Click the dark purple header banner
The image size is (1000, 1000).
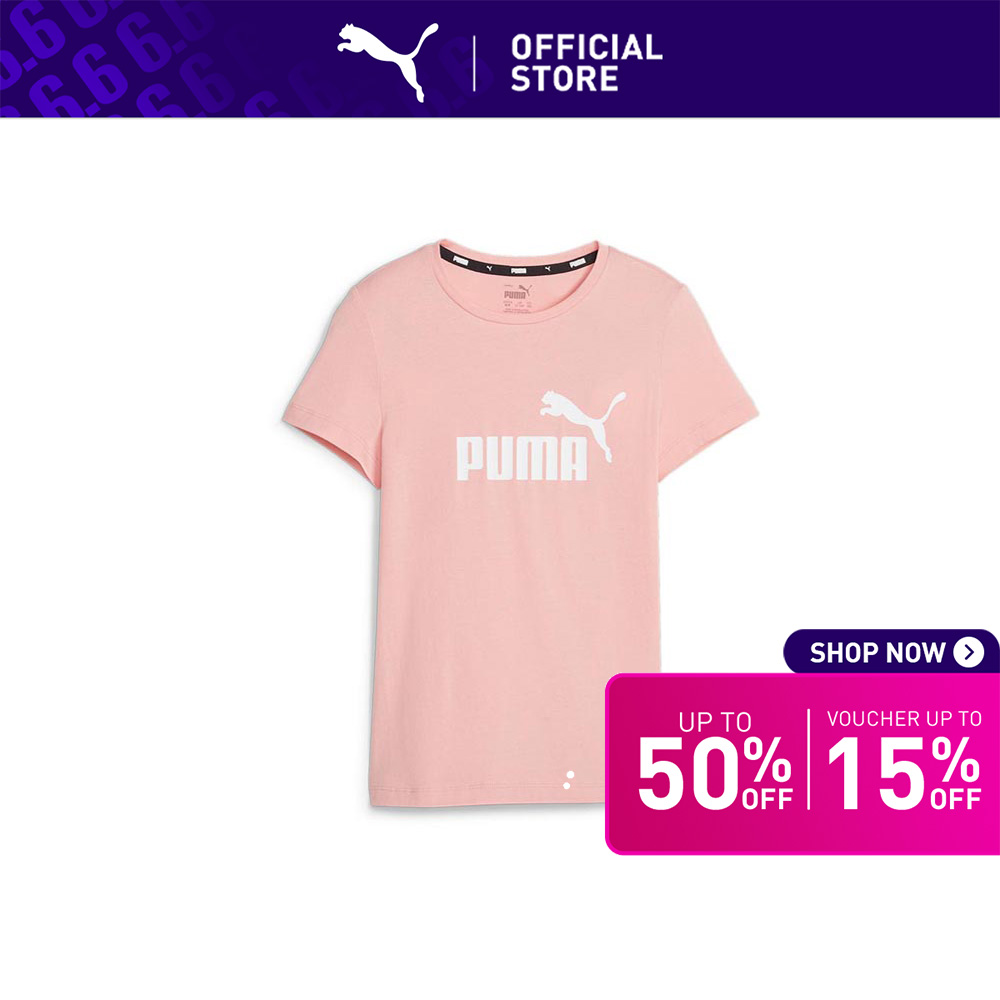(500, 59)
